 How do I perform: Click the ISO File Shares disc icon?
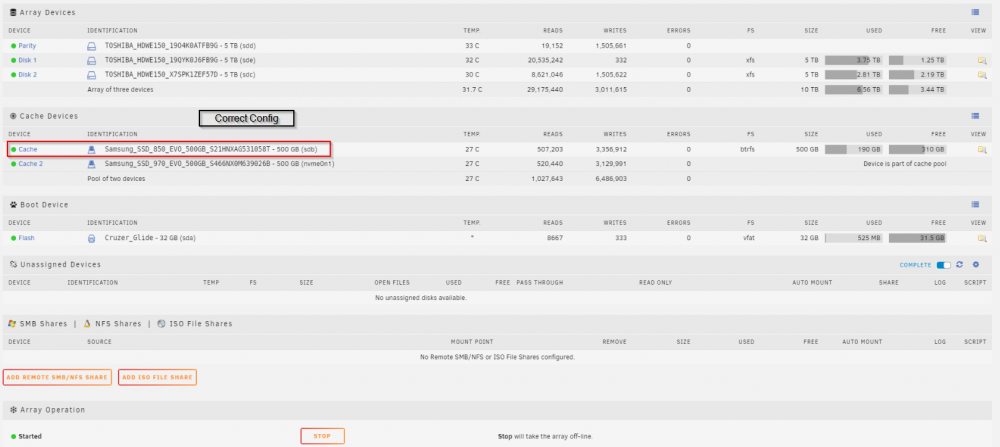161,324
